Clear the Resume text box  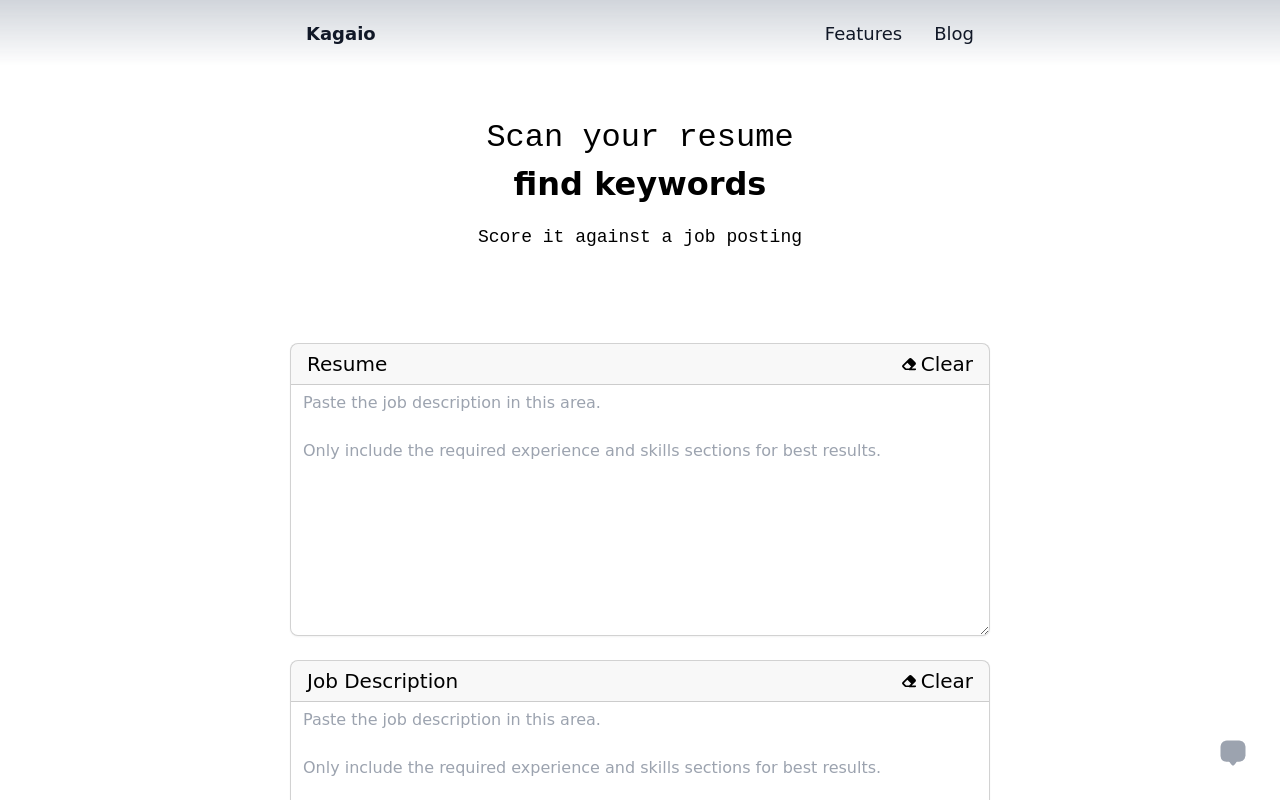pyautogui.click(x=938, y=364)
